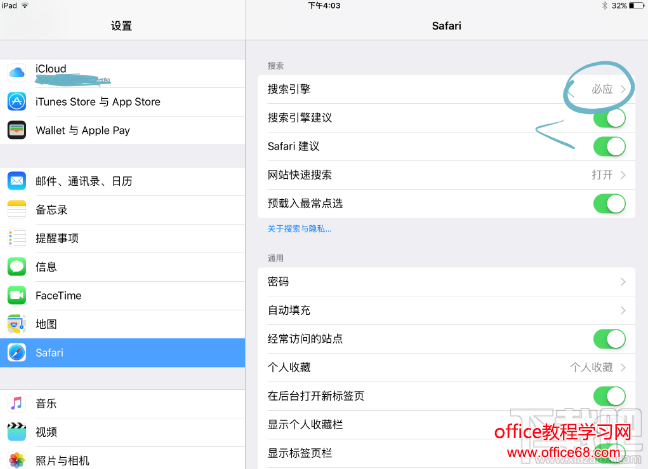This screenshot has width=650, height=469.
Task: Open 照片与相机 settings row
Action: (123, 459)
